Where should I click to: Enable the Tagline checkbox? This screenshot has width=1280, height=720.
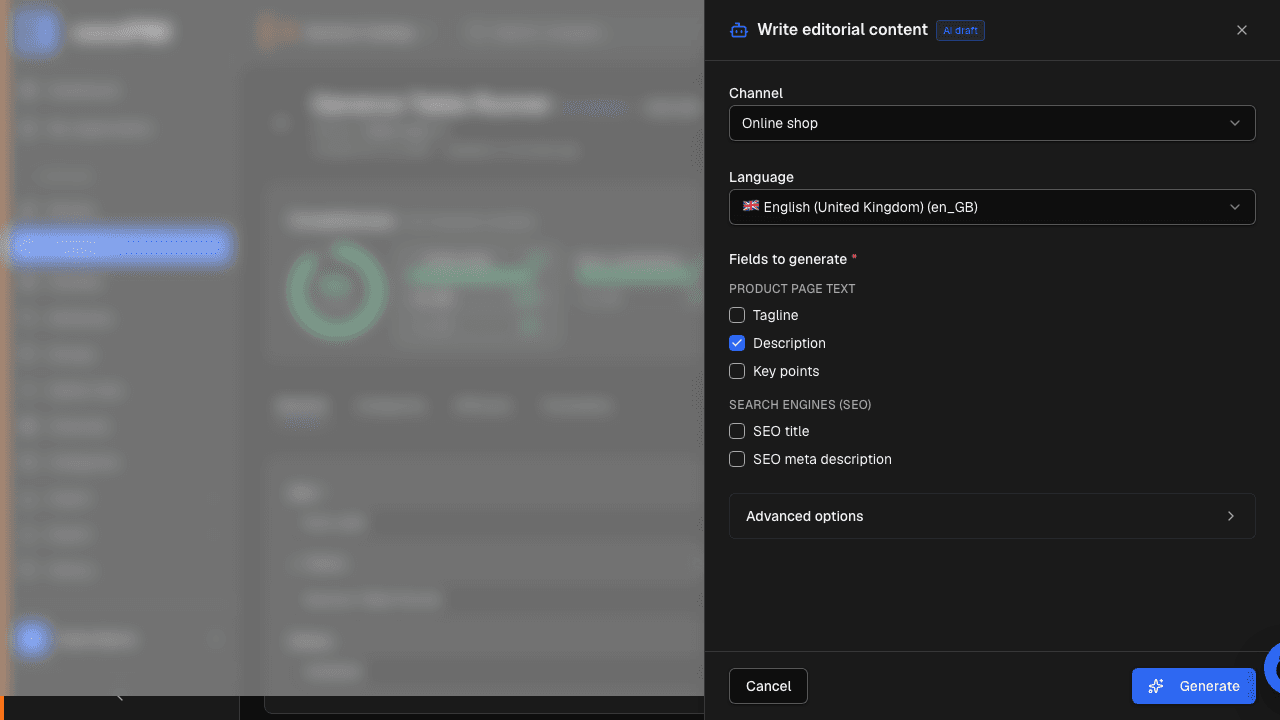tap(737, 315)
